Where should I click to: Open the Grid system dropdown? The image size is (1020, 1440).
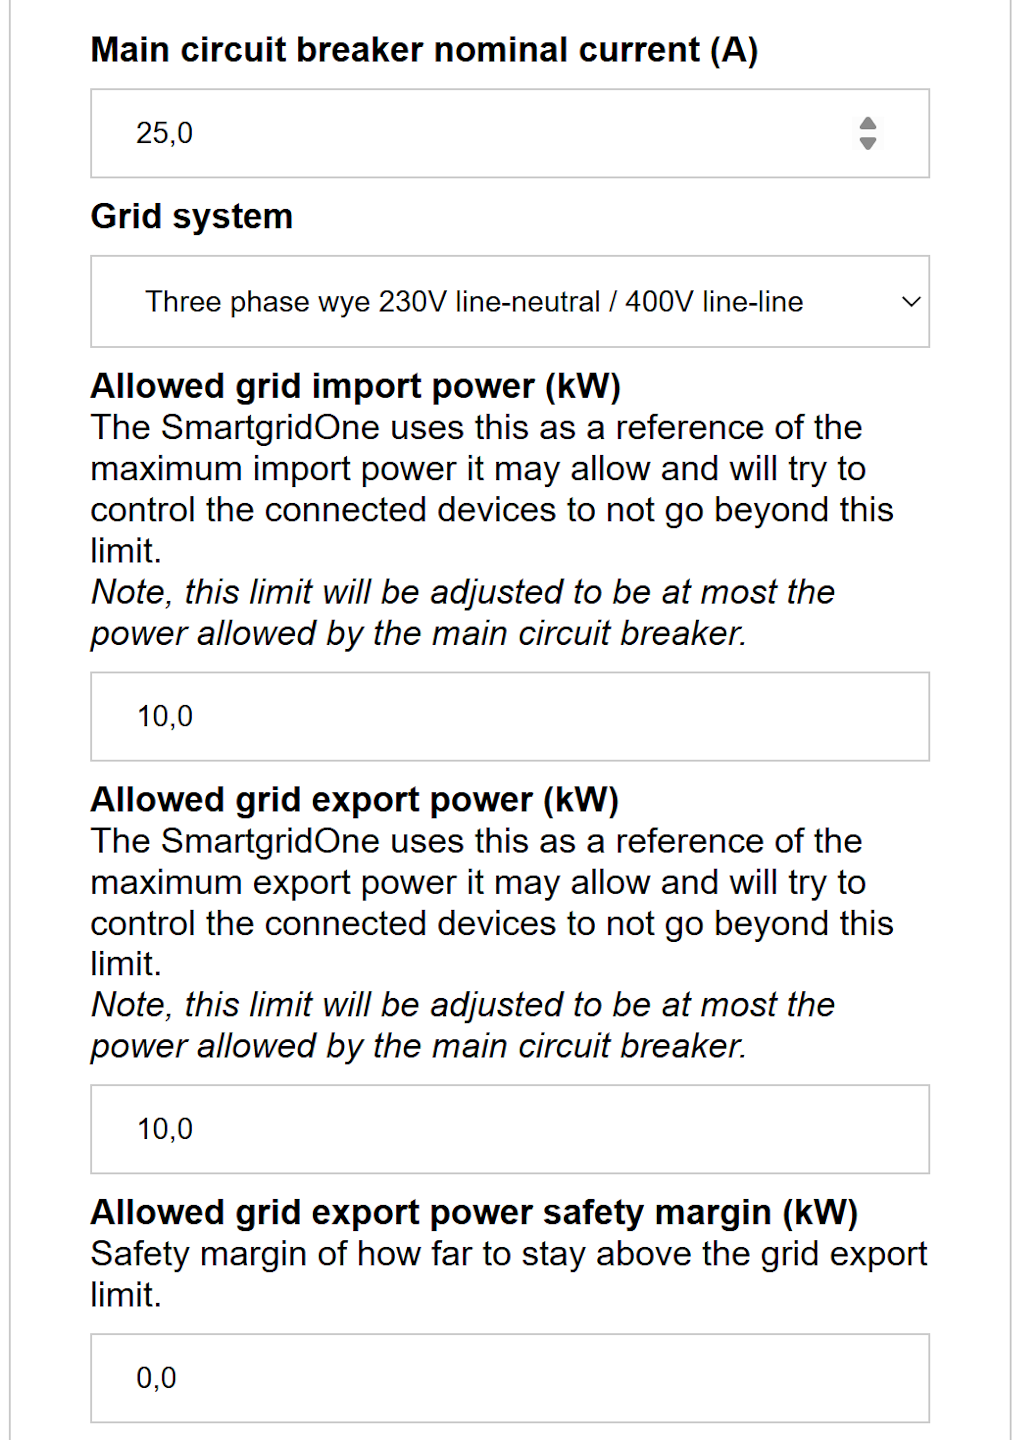pyautogui.click(x=510, y=302)
